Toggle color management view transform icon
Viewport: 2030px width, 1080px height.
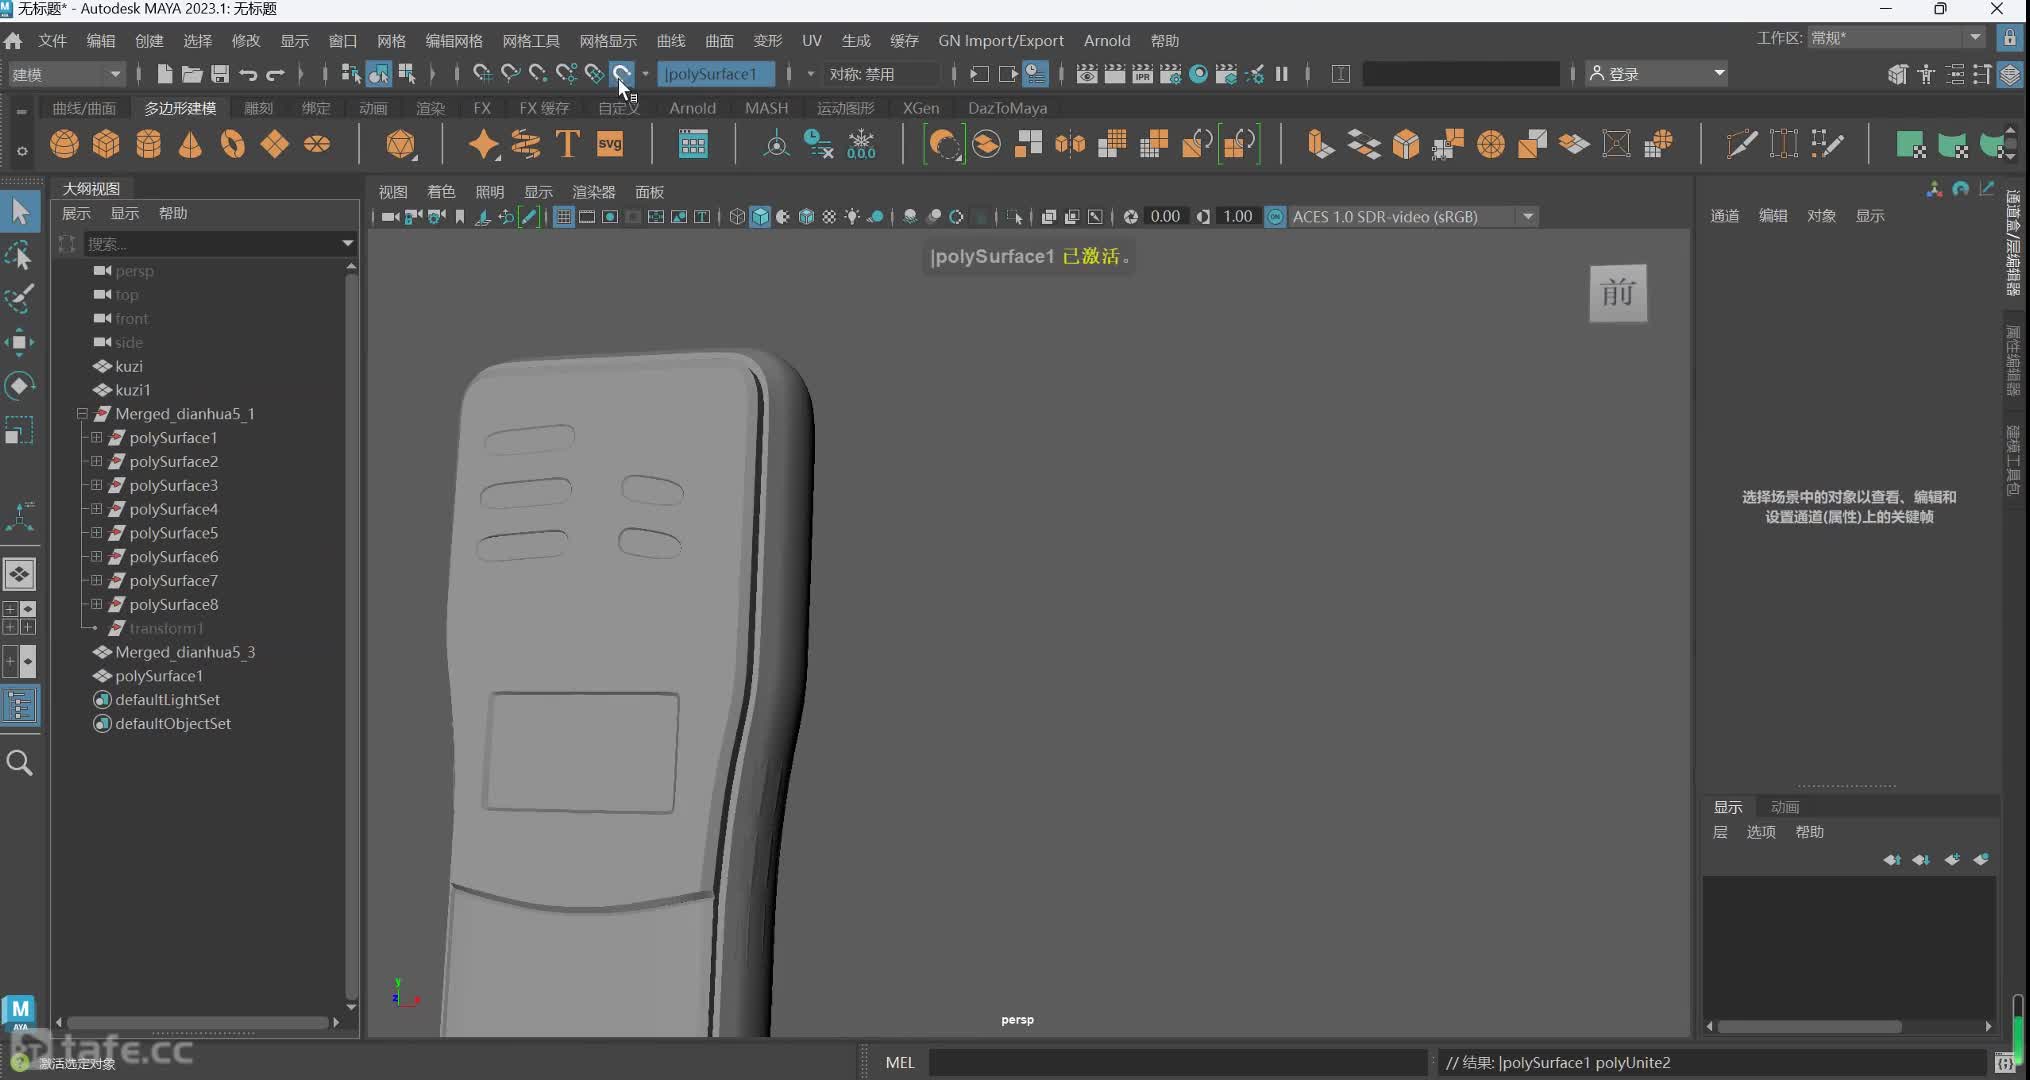point(1275,217)
